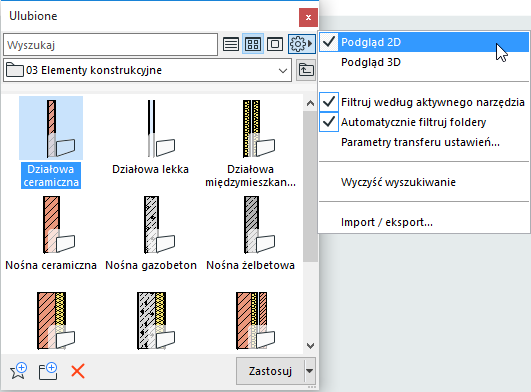Click Wyczyść wyszukiwanie menu entry
This screenshot has width=531, height=392.
[x=424, y=182]
